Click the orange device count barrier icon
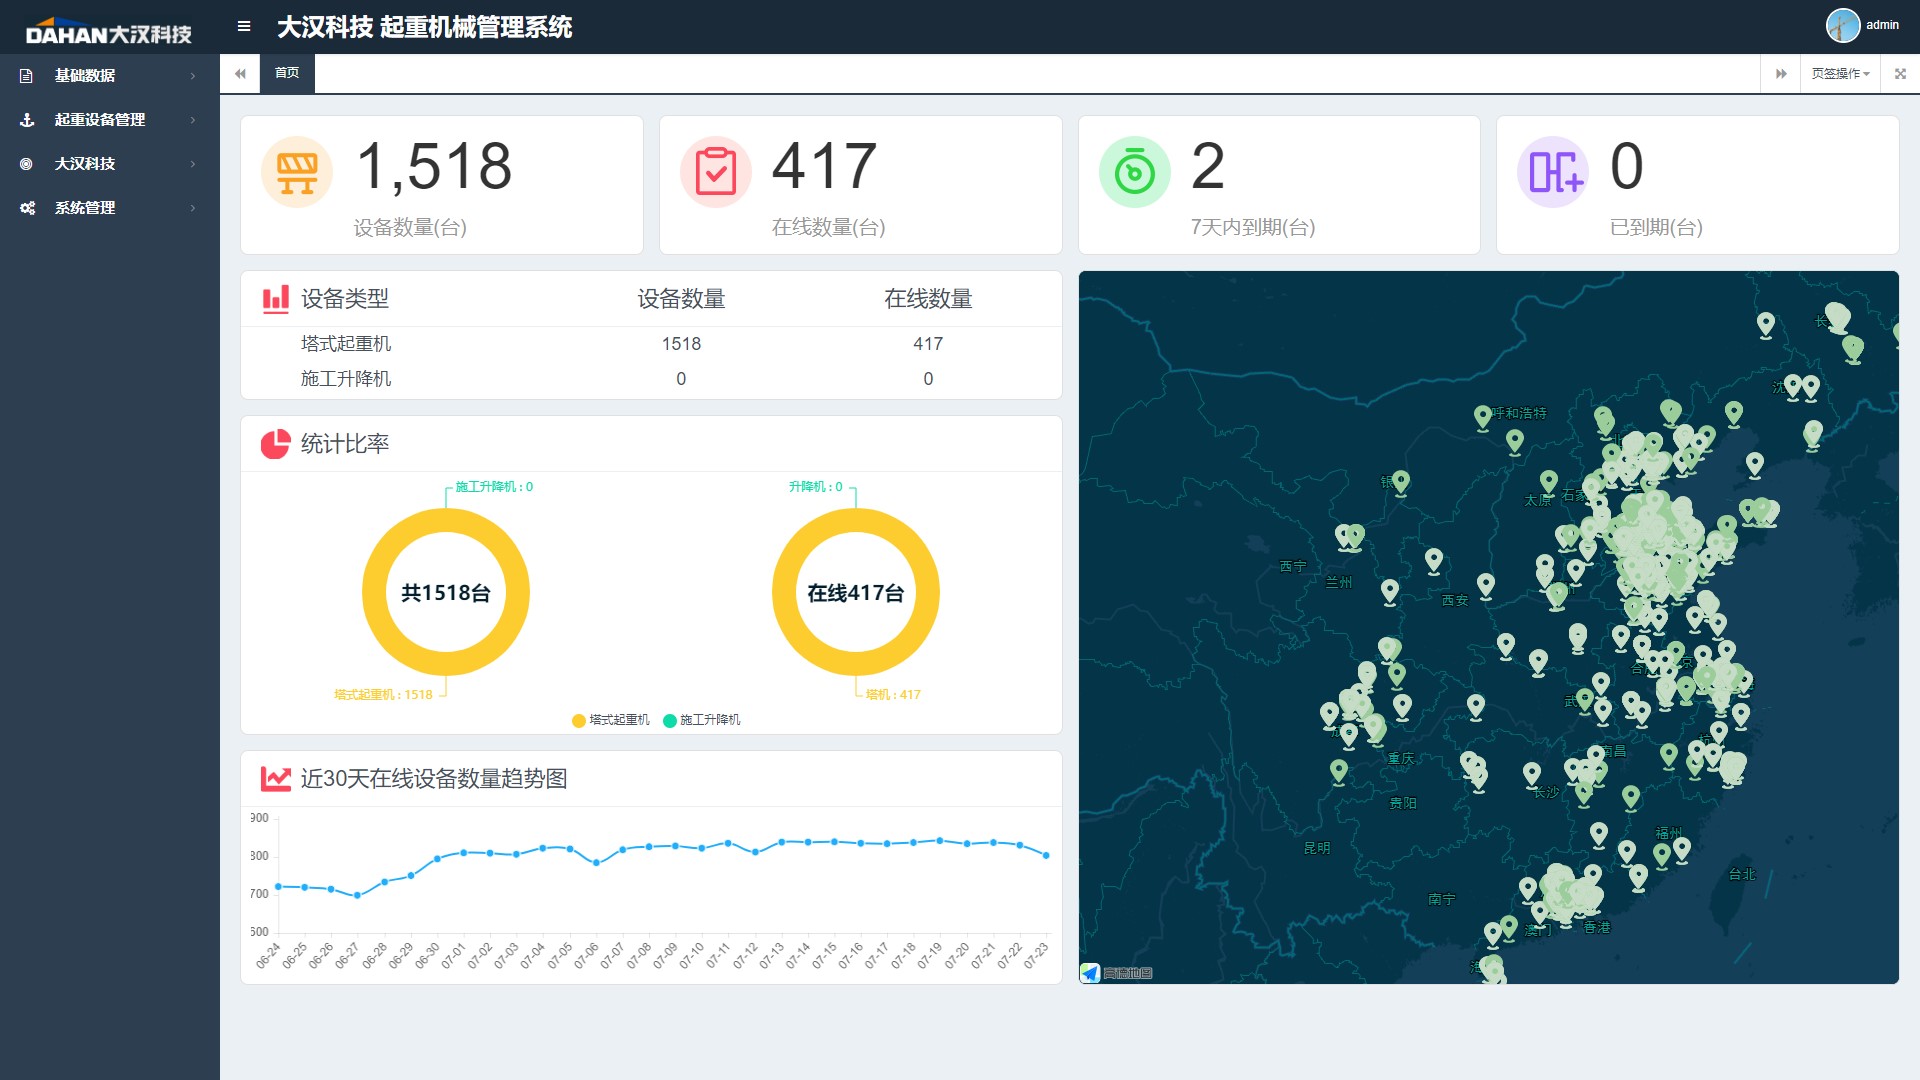Screen dimensions: 1920x1080 297,172
